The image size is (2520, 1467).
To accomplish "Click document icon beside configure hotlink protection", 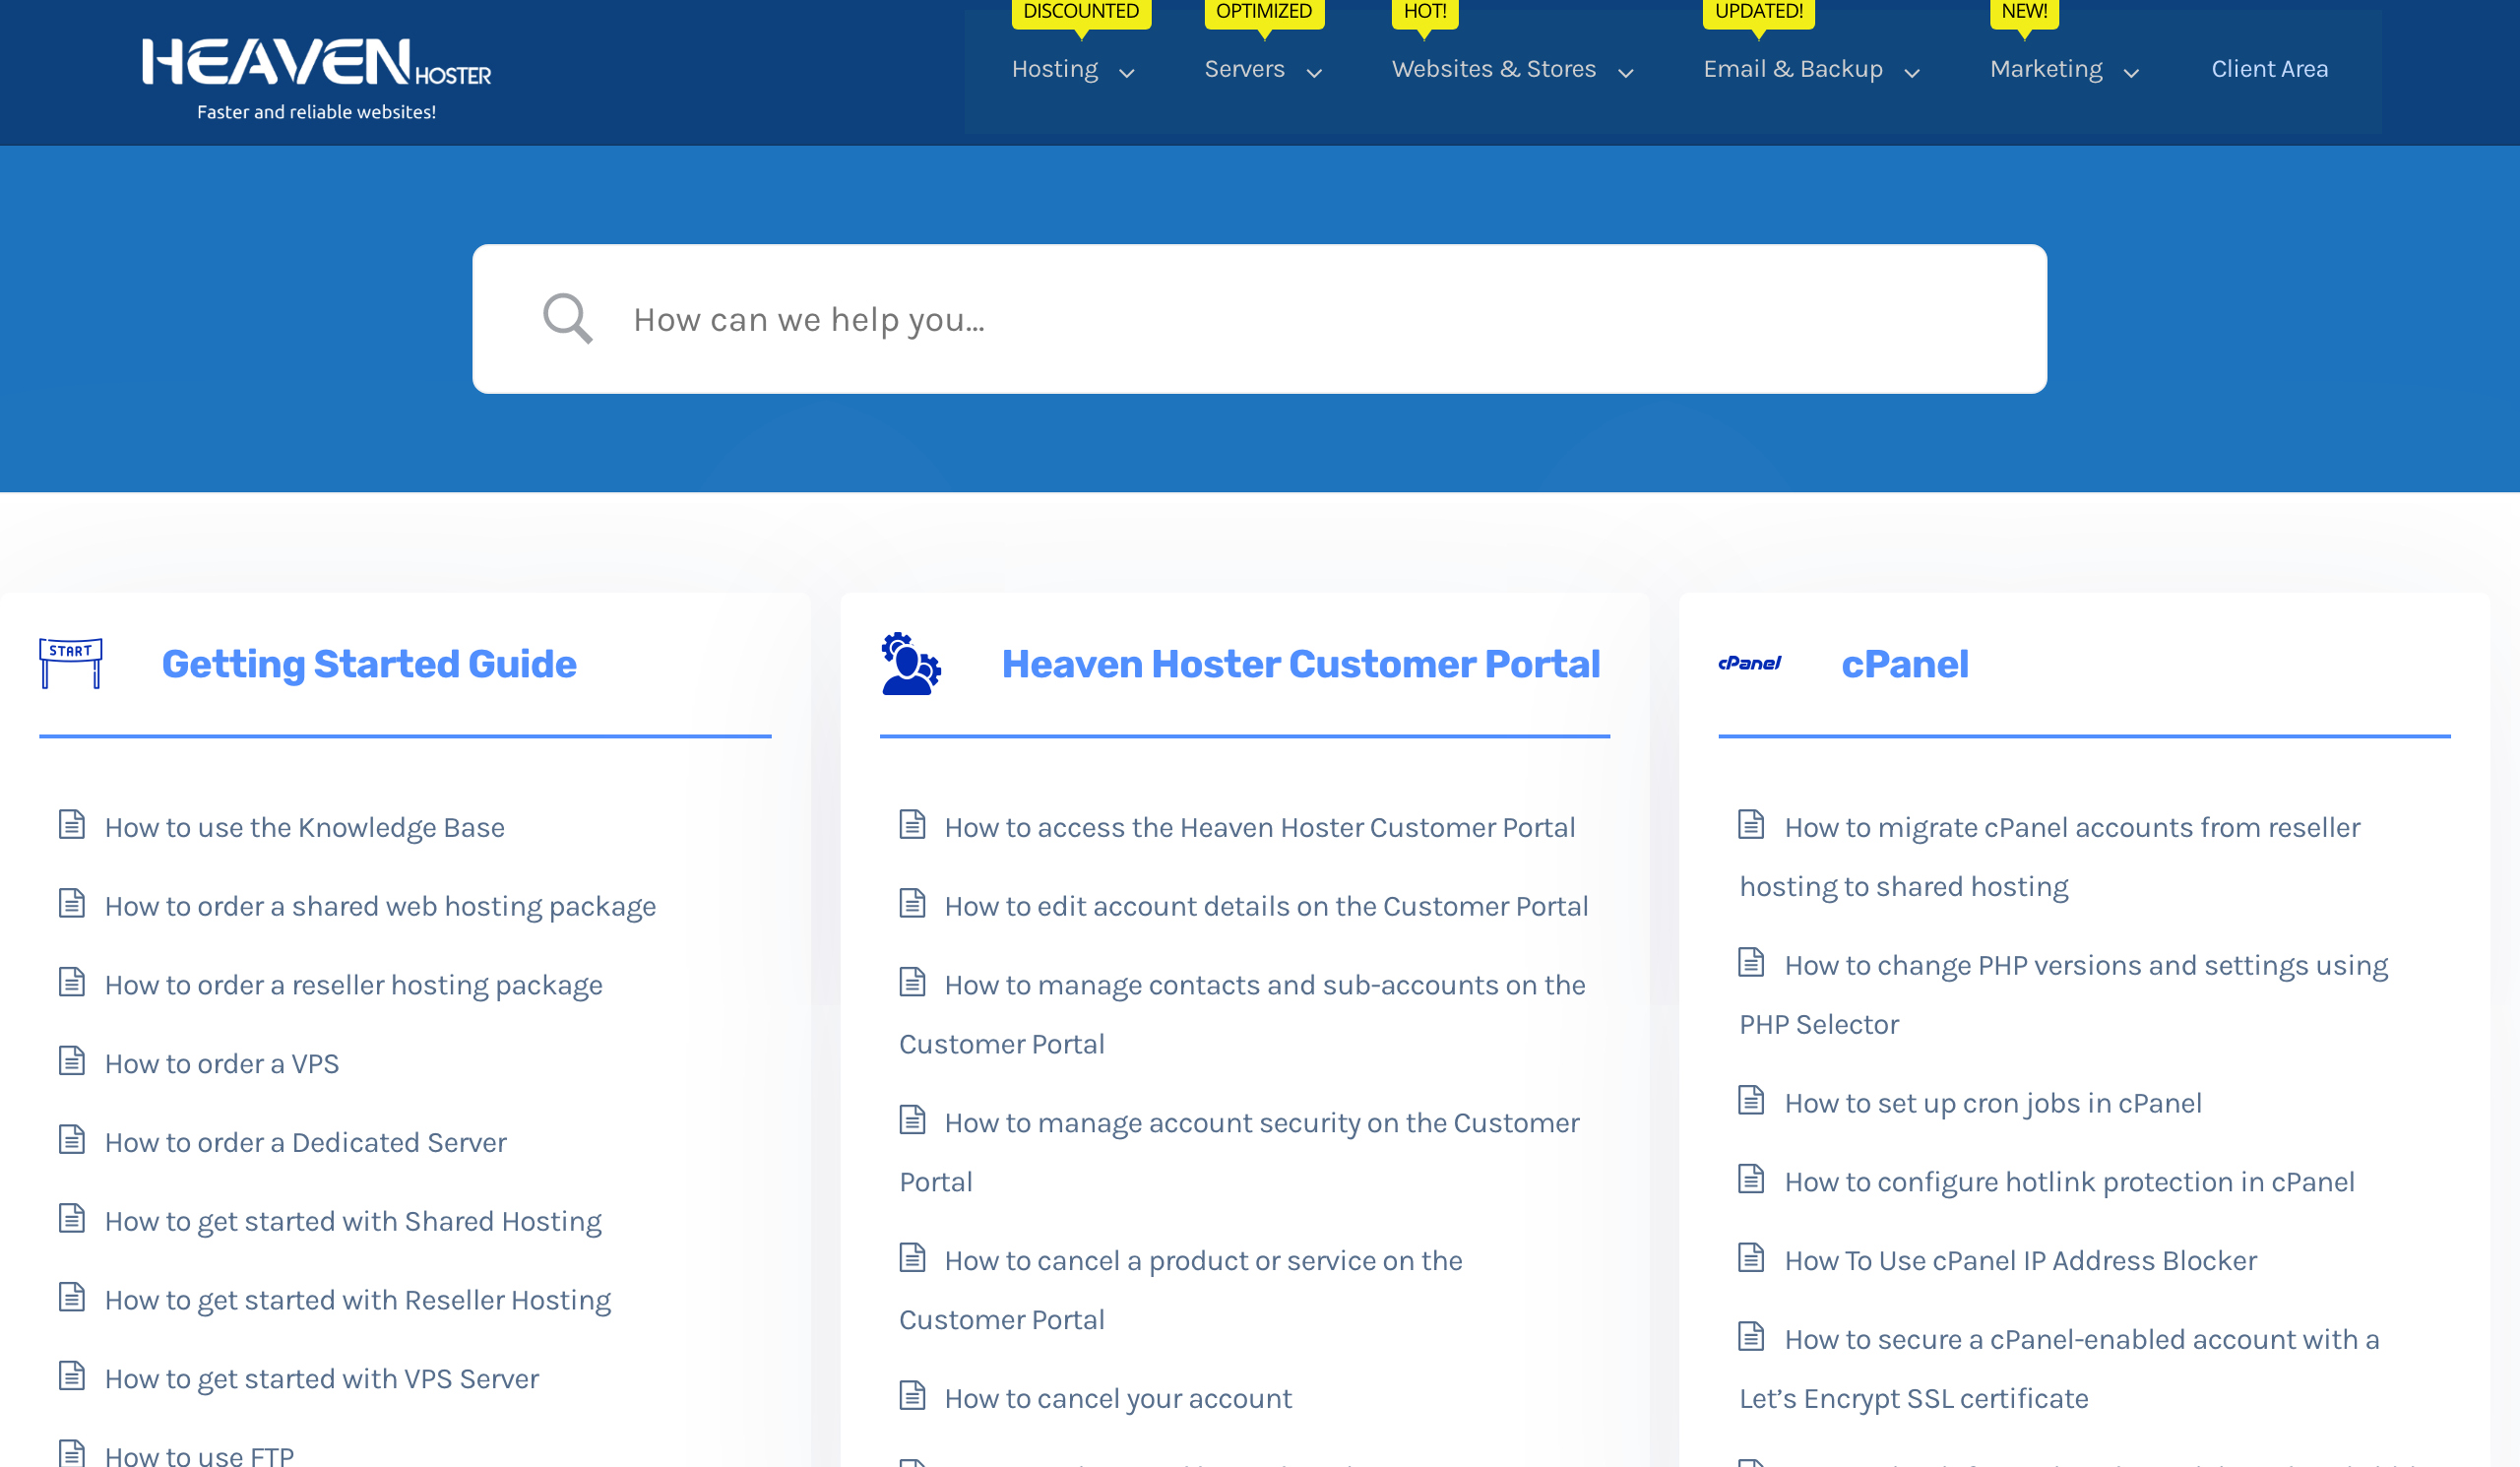I will coord(1751,1179).
